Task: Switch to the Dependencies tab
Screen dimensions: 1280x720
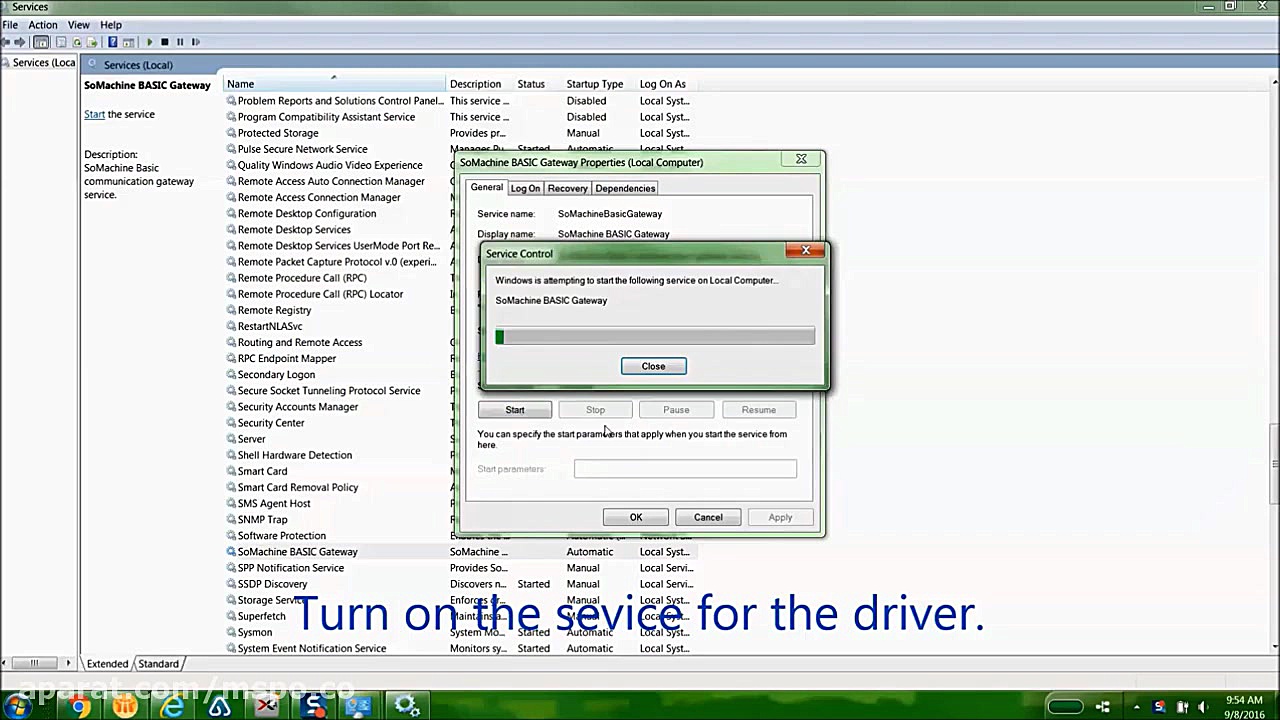Action: coord(625,188)
